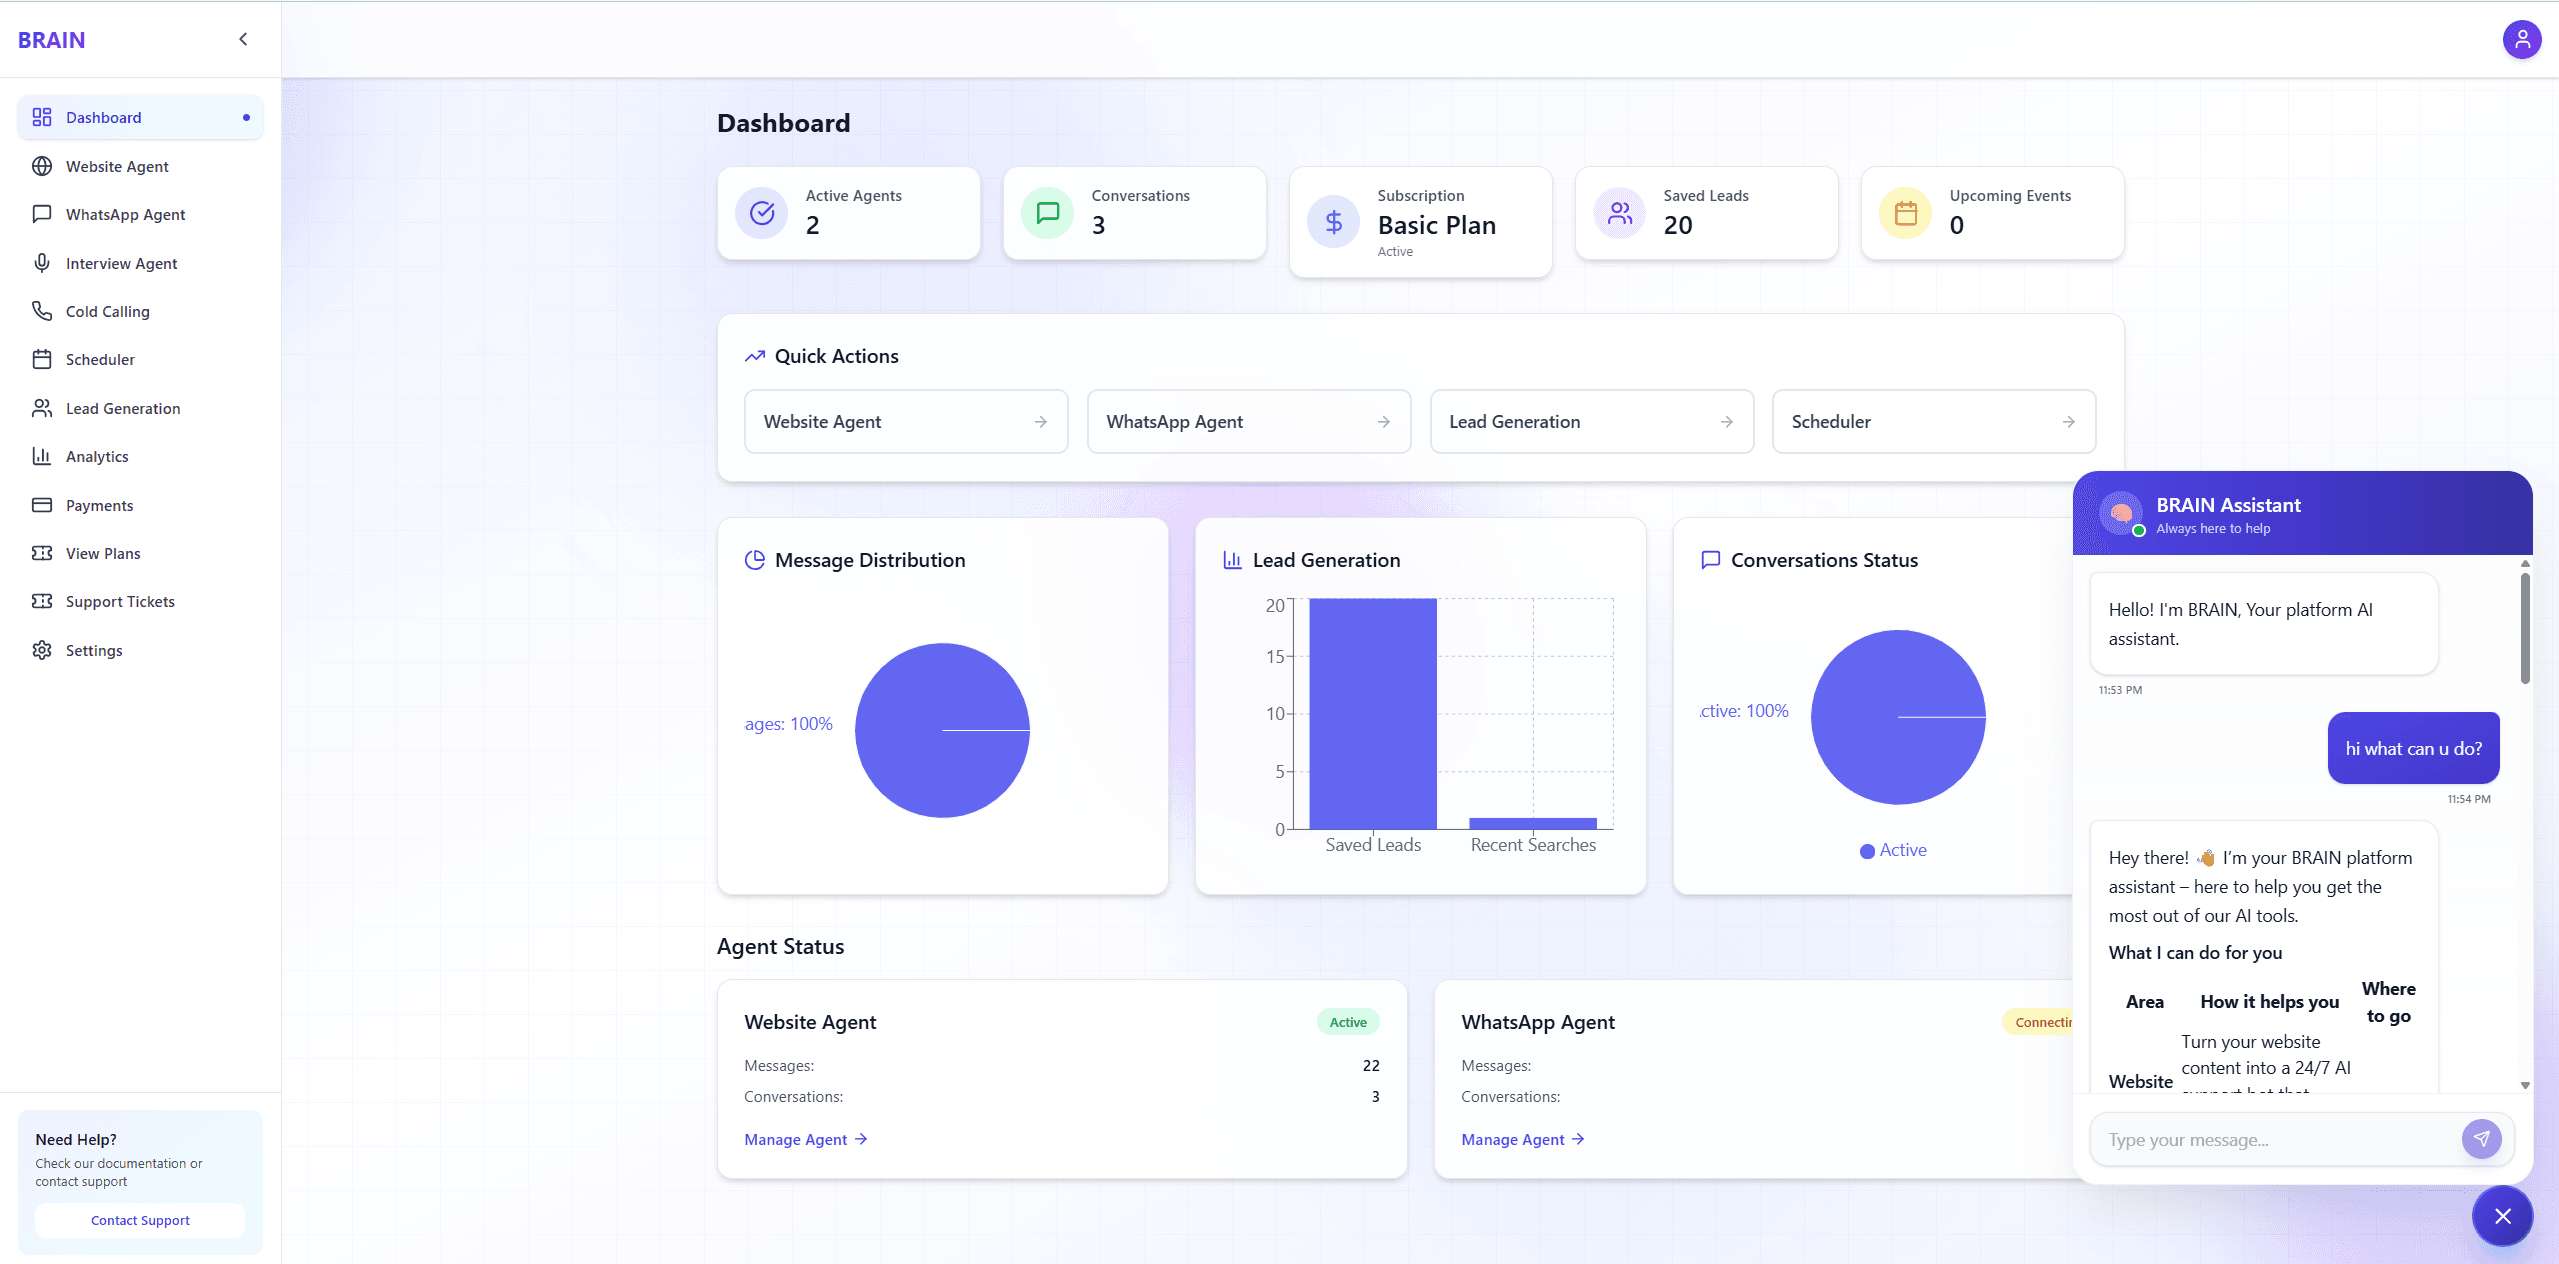Click the Cold Calling phone icon
This screenshot has height=1264, width=2559.
(42, 311)
